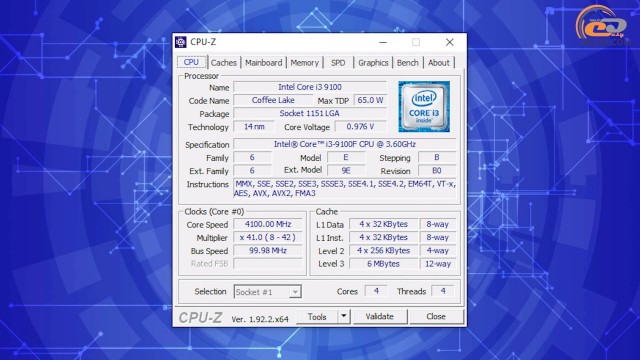Screen dimensions: 640x360
Task: Click the L1 Data 4 x 32 KBytes value
Action: tap(383, 224)
